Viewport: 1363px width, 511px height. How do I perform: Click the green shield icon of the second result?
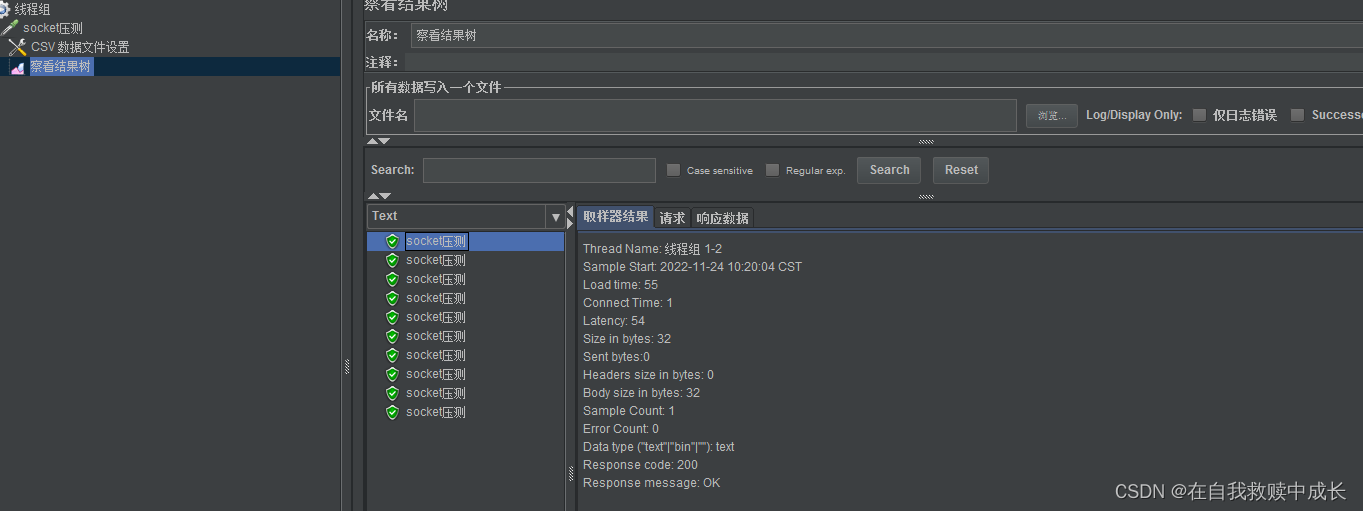pos(393,260)
